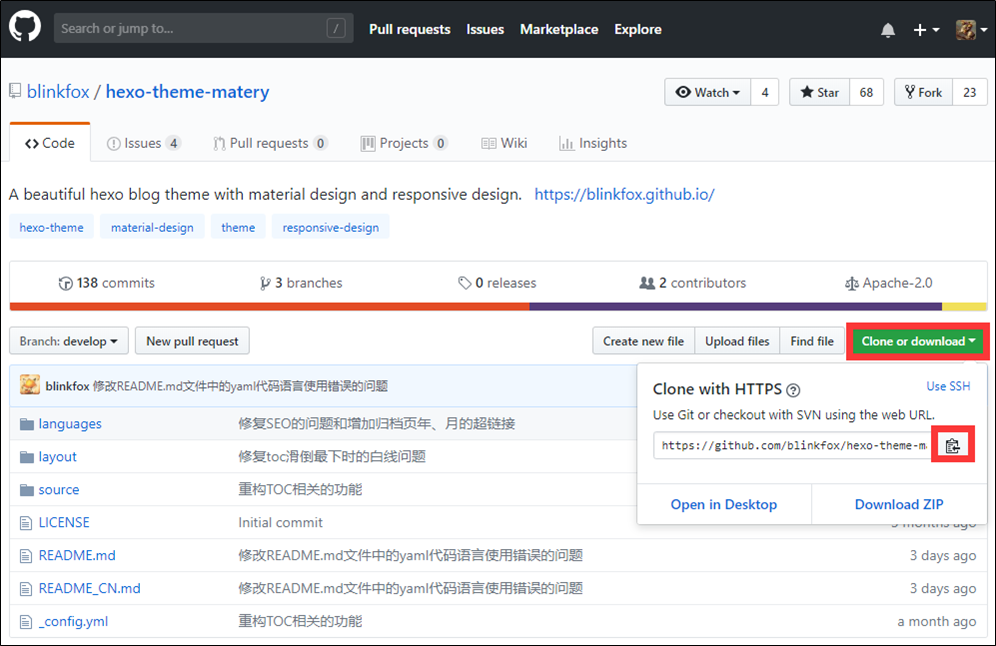The width and height of the screenshot is (996, 646).
Task: Switch to Use SSH clone option
Action: [x=948, y=386]
